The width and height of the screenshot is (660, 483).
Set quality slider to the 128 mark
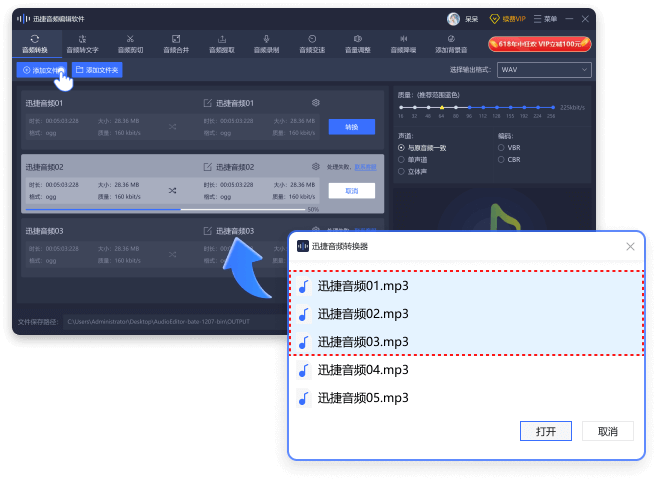click(x=497, y=108)
